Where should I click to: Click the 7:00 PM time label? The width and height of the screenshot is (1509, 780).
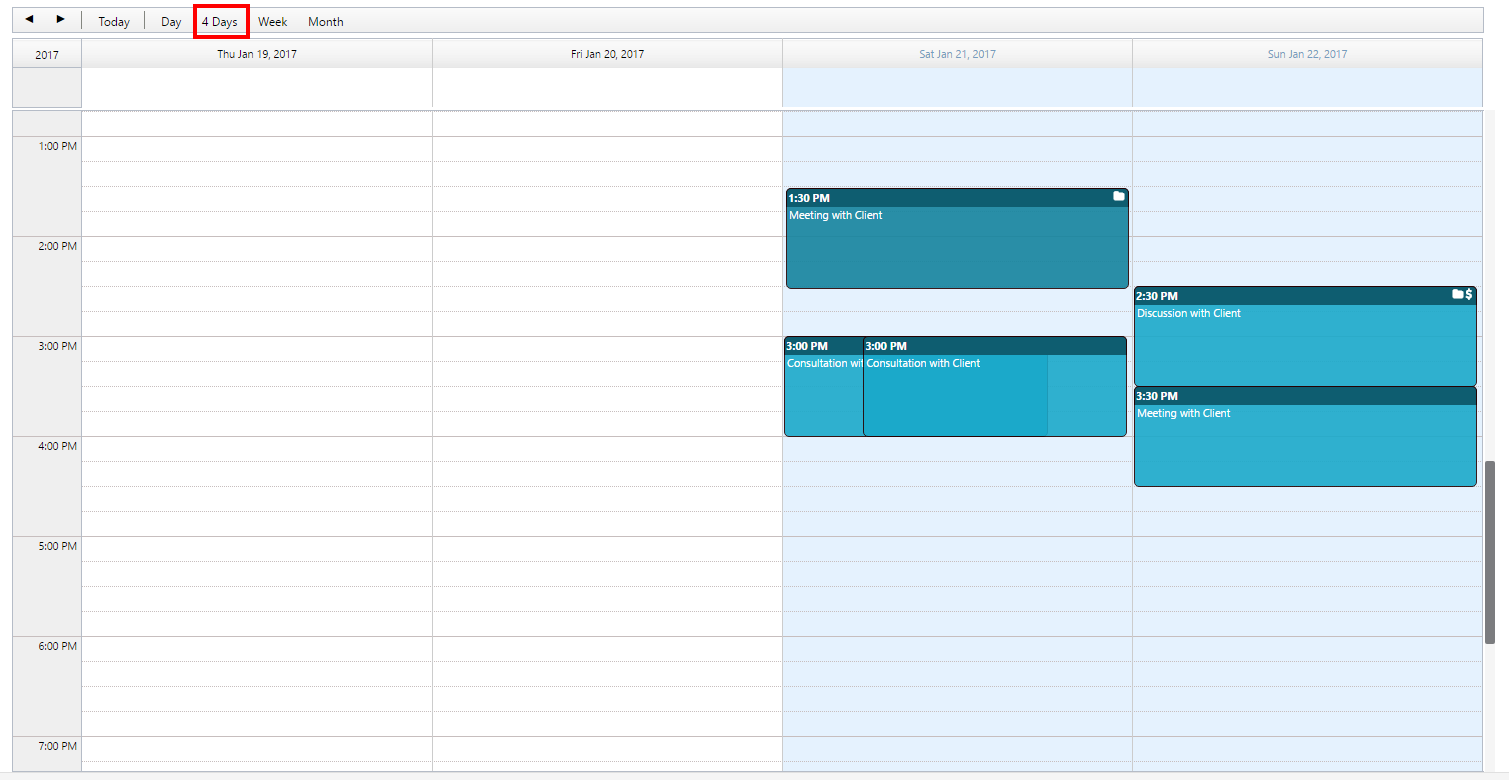57,746
